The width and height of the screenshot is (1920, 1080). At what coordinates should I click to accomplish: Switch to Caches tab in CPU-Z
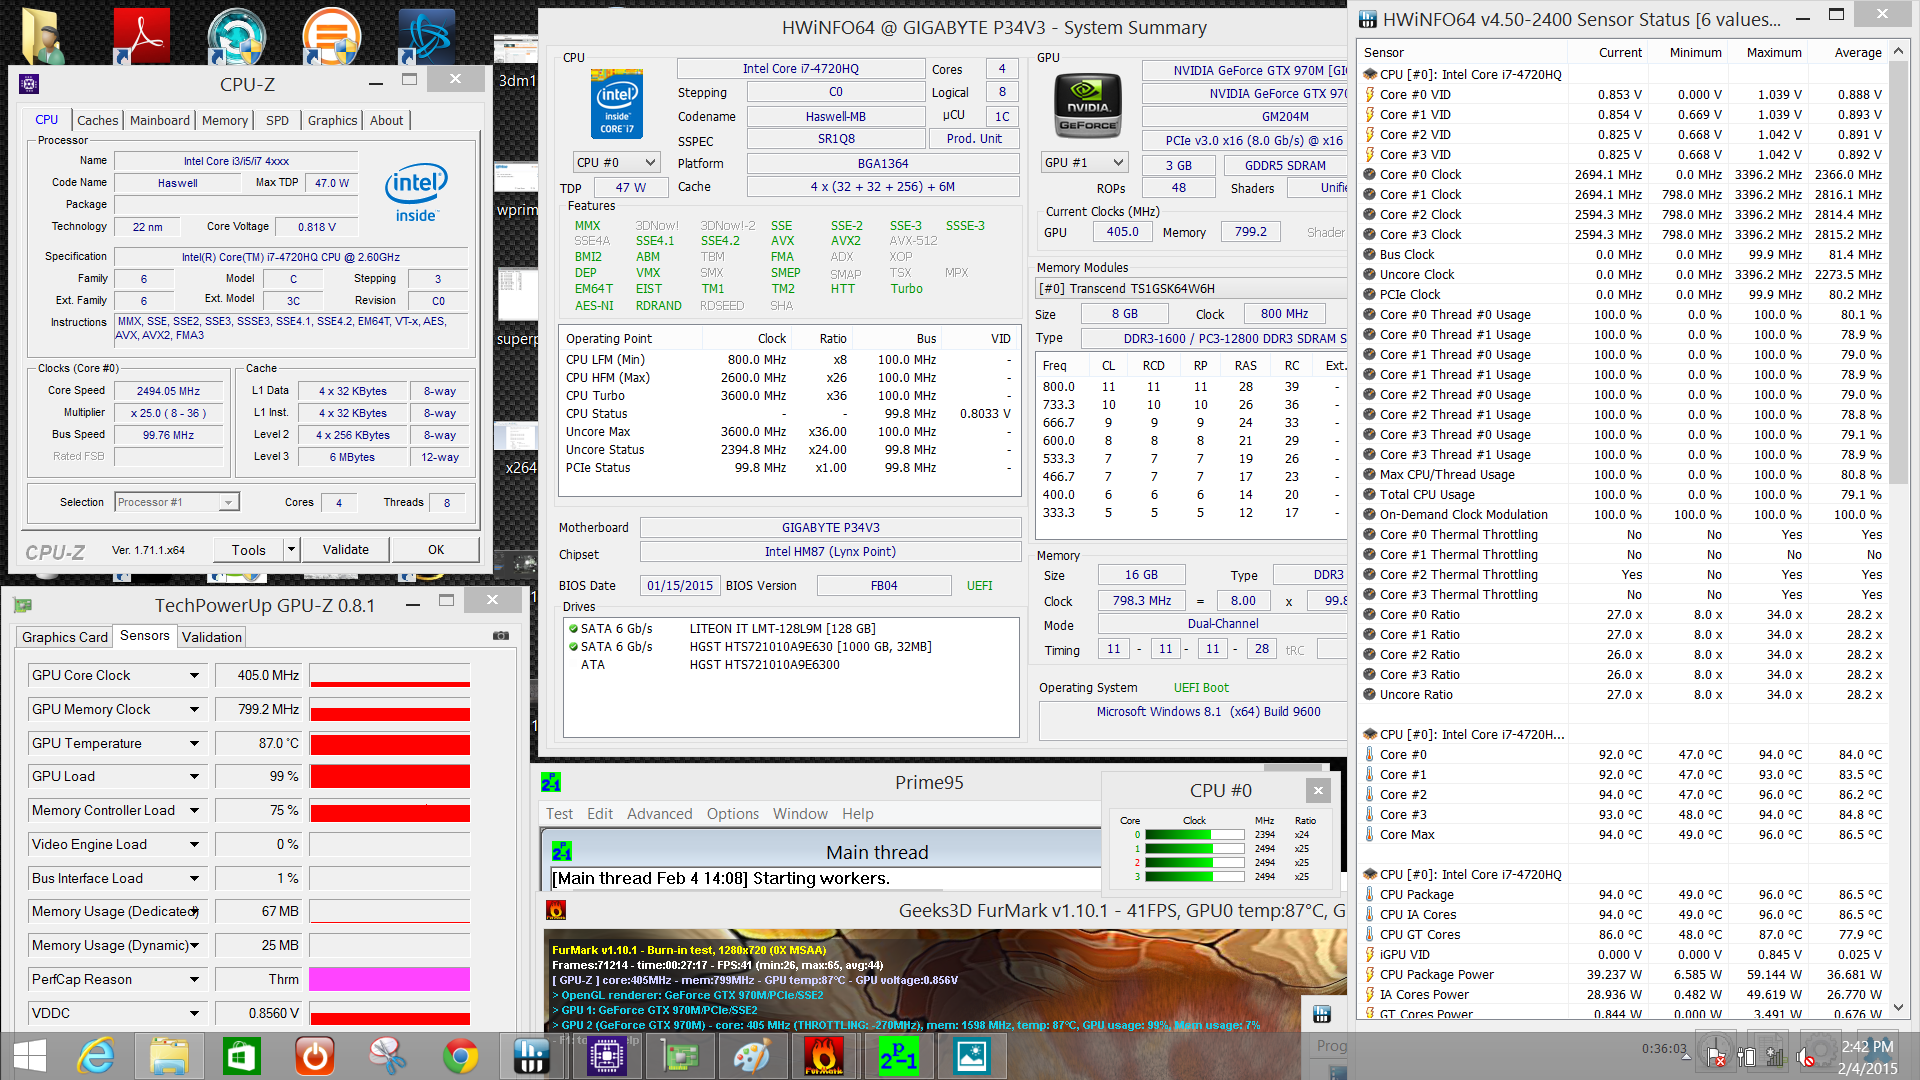pyautogui.click(x=98, y=120)
